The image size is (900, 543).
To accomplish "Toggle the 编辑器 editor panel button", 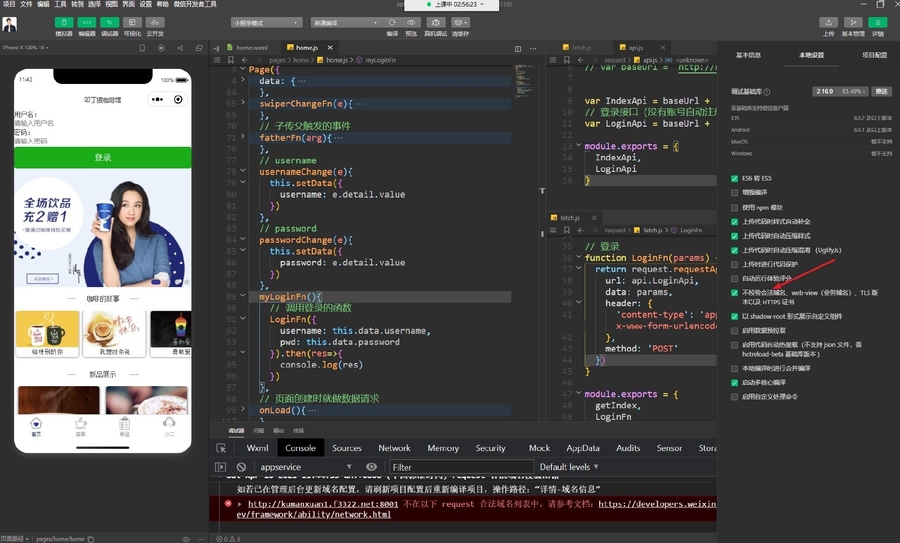I will [87, 21].
